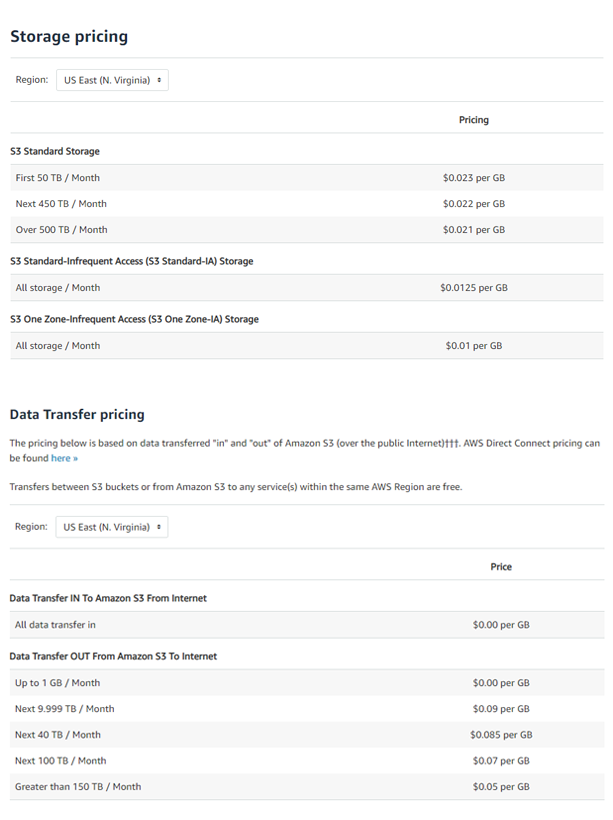Click the S3 One Zone-Infrequent Access section label
This screenshot has height=820, width=613.
click(134, 319)
